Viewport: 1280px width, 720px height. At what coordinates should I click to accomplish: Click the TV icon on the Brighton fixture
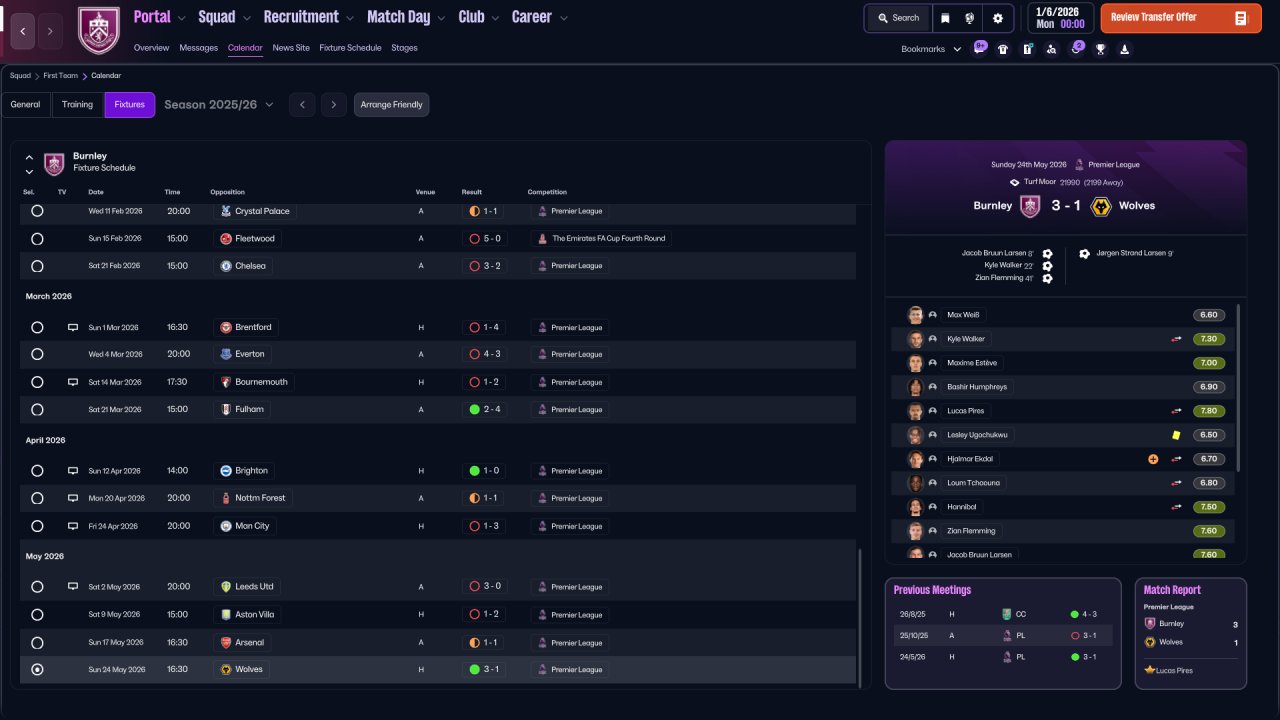(73, 471)
